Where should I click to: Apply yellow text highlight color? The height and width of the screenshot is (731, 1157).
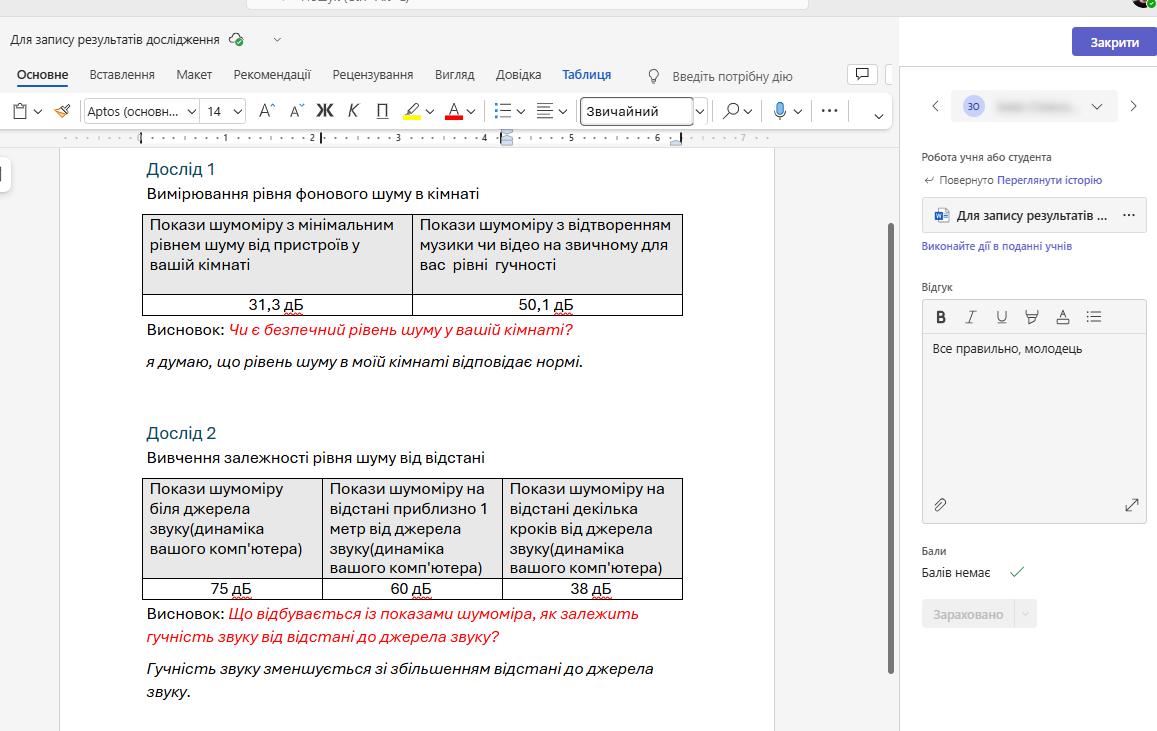coord(412,111)
